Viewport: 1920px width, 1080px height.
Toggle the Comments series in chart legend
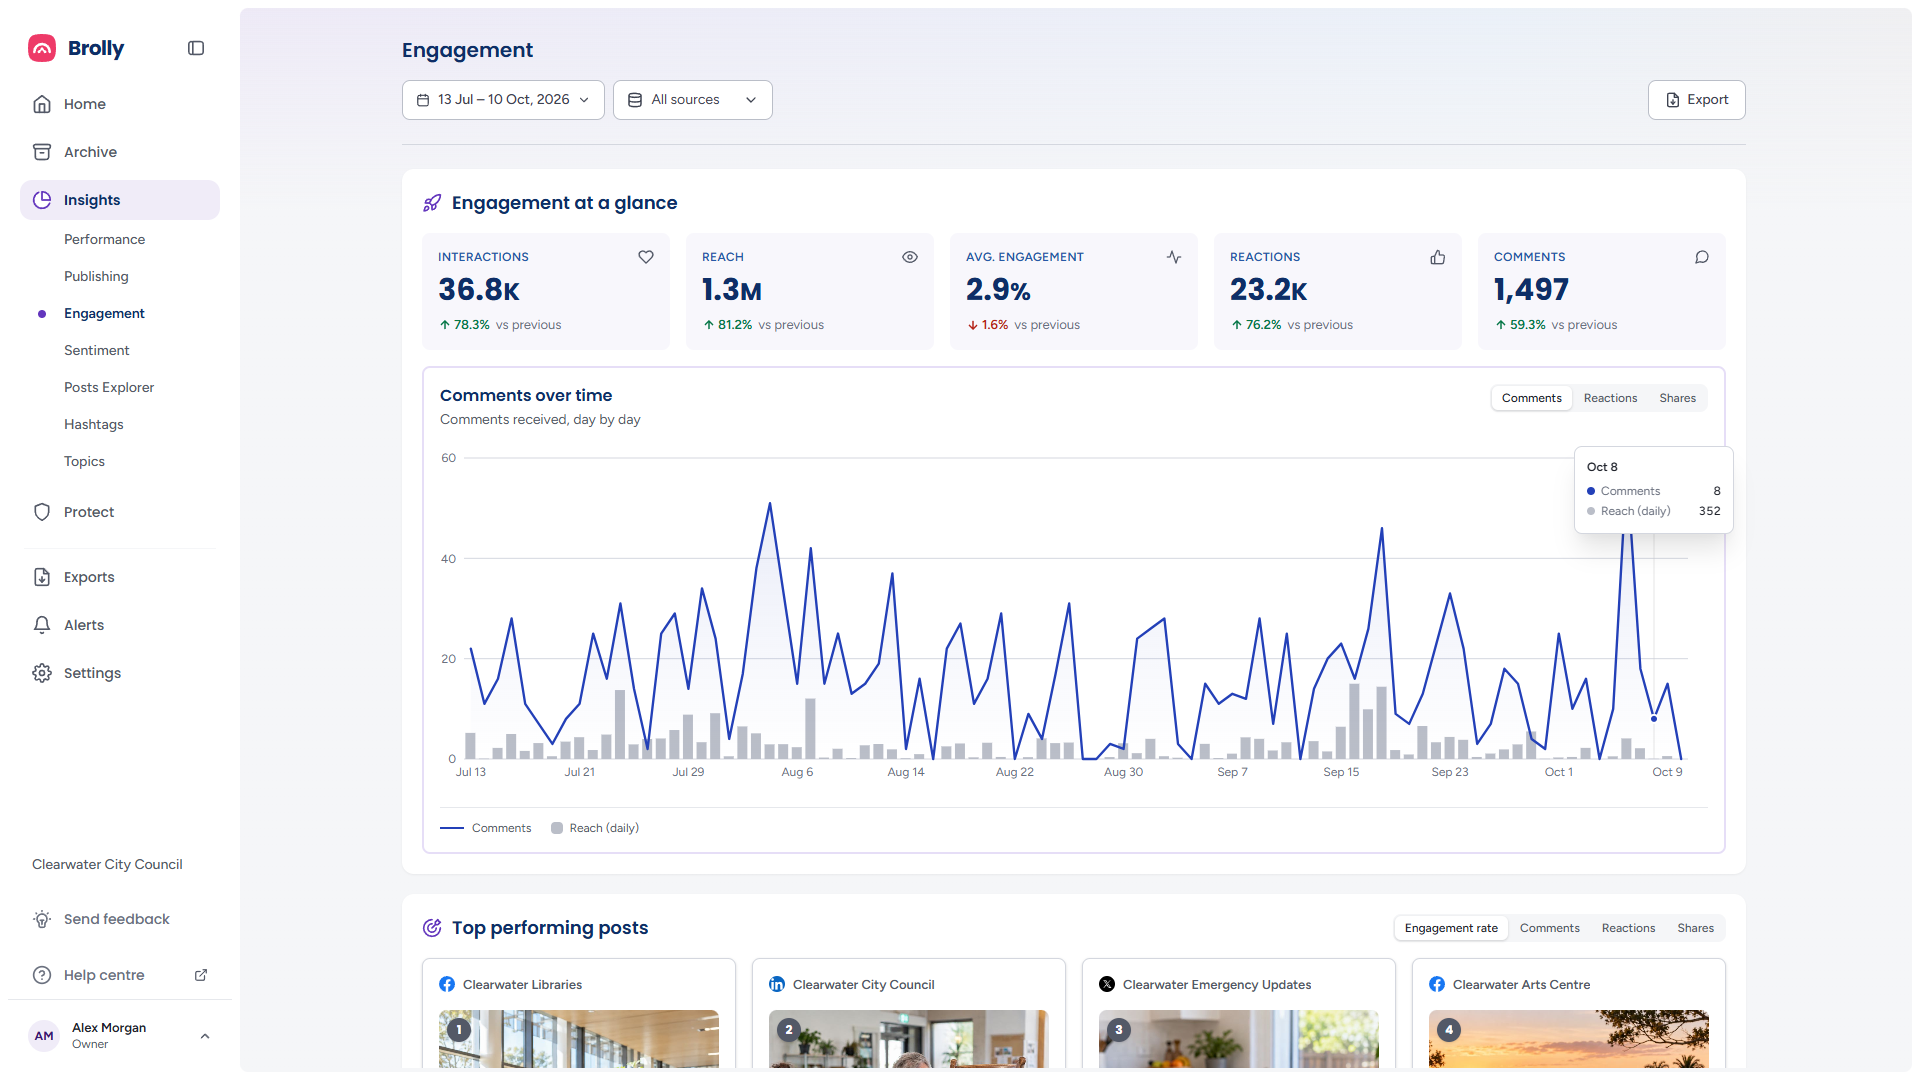coord(486,828)
